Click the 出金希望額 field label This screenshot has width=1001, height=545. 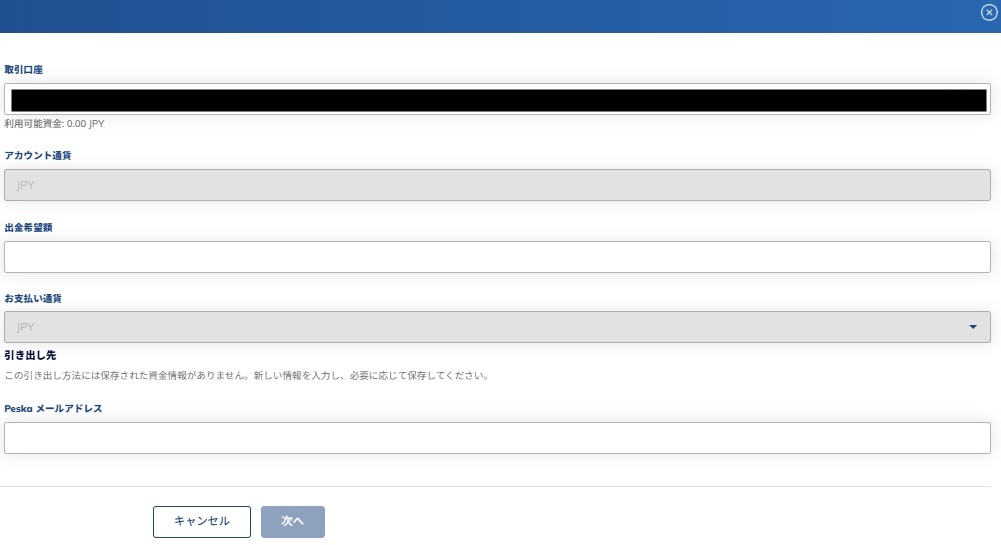click(x=28, y=227)
